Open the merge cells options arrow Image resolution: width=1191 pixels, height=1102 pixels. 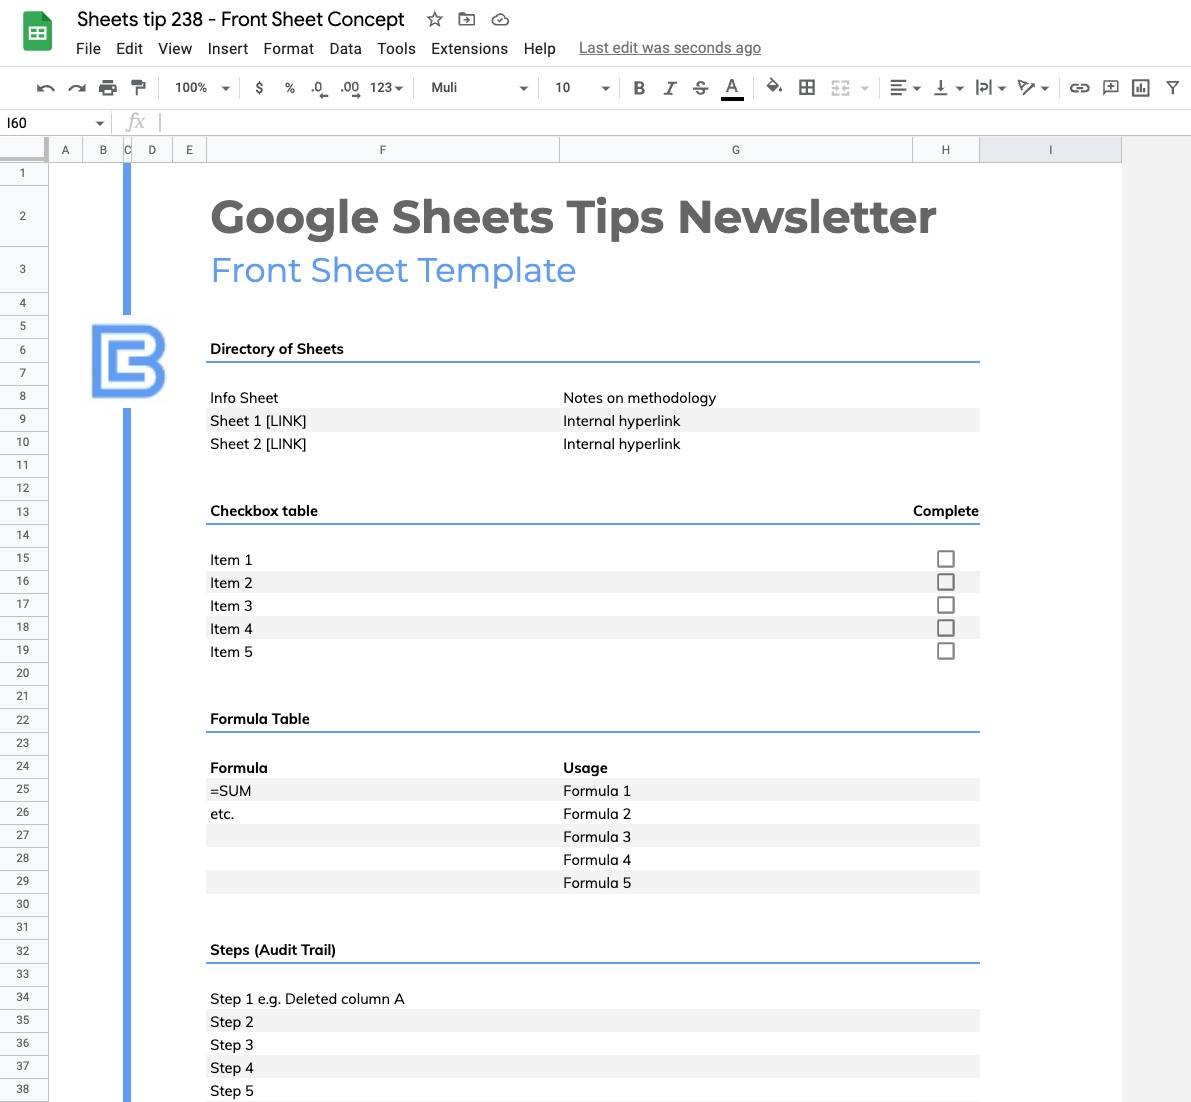coord(864,89)
